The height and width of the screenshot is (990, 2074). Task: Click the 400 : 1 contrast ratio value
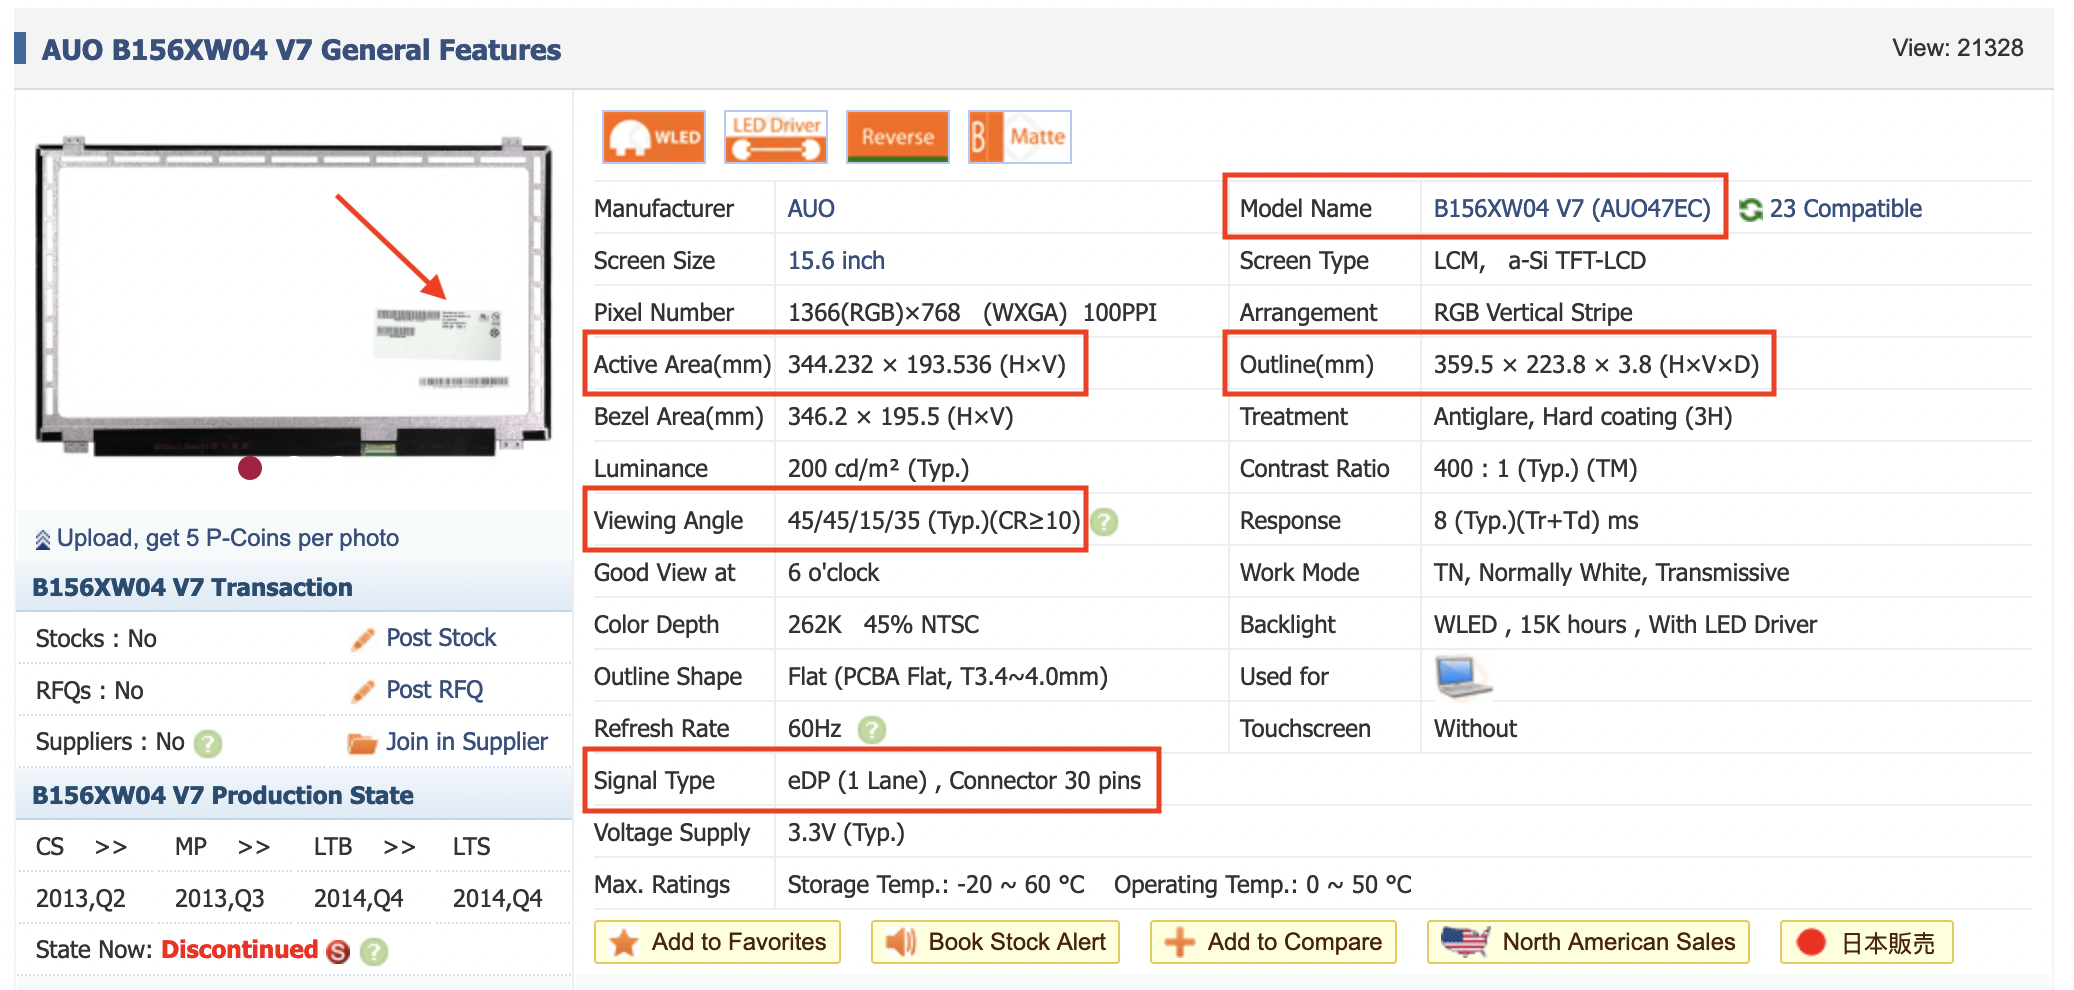pos(1535,468)
